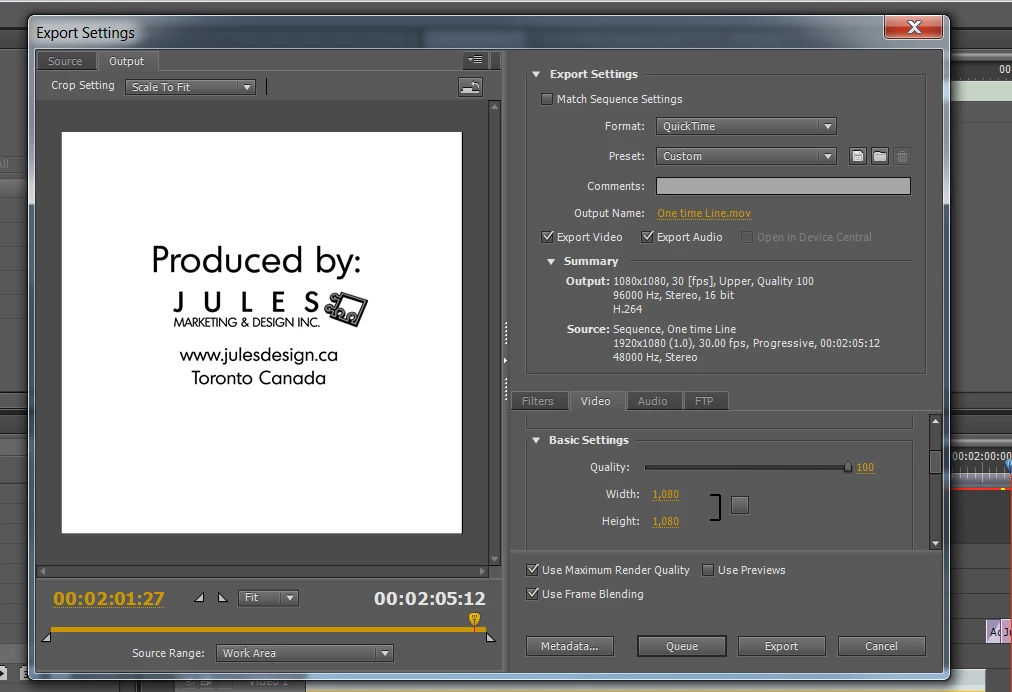Collapse the Summary section
Screen dimensions: 1012x692
coord(551,261)
